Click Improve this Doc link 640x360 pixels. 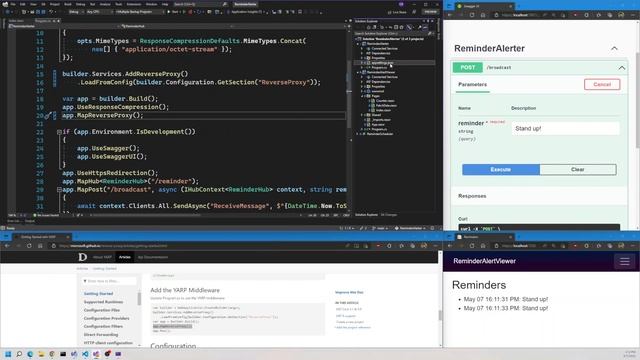coord(349,292)
